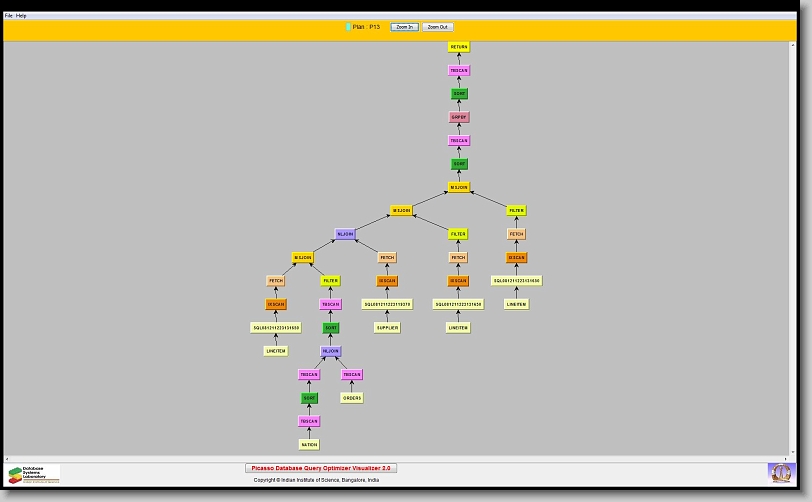The height and width of the screenshot is (502, 812).
Task: Click the topmost MSJOIN node
Action: coord(459,187)
